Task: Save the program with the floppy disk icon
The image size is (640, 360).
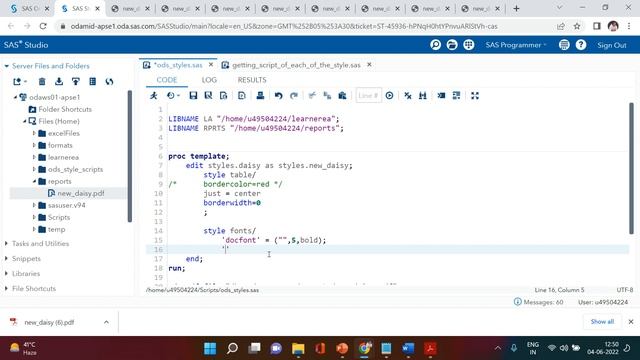Action: coord(193,96)
